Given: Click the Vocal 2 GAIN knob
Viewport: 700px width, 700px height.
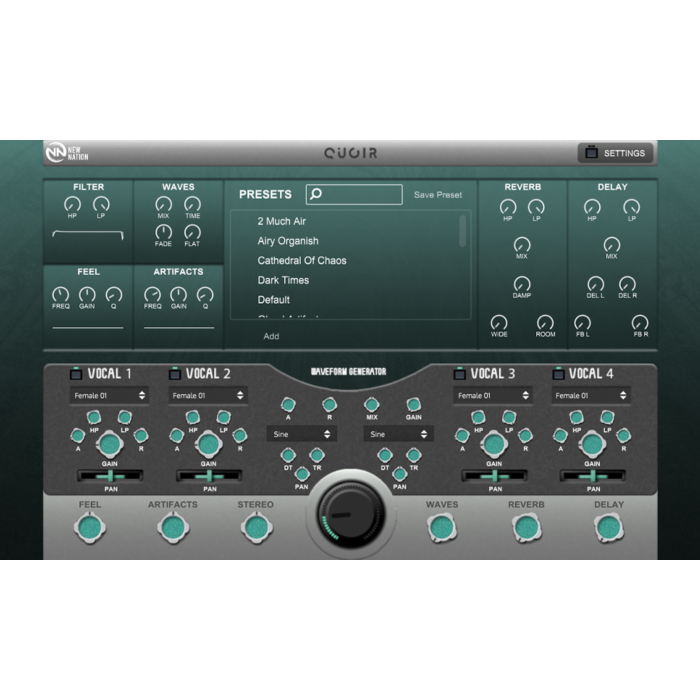Looking at the screenshot, I should pyautogui.click(x=208, y=444).
